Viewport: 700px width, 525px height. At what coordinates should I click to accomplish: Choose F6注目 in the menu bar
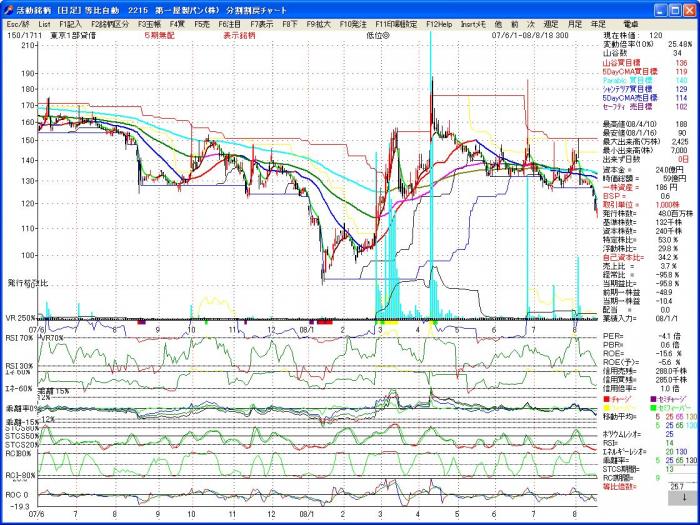229,24
